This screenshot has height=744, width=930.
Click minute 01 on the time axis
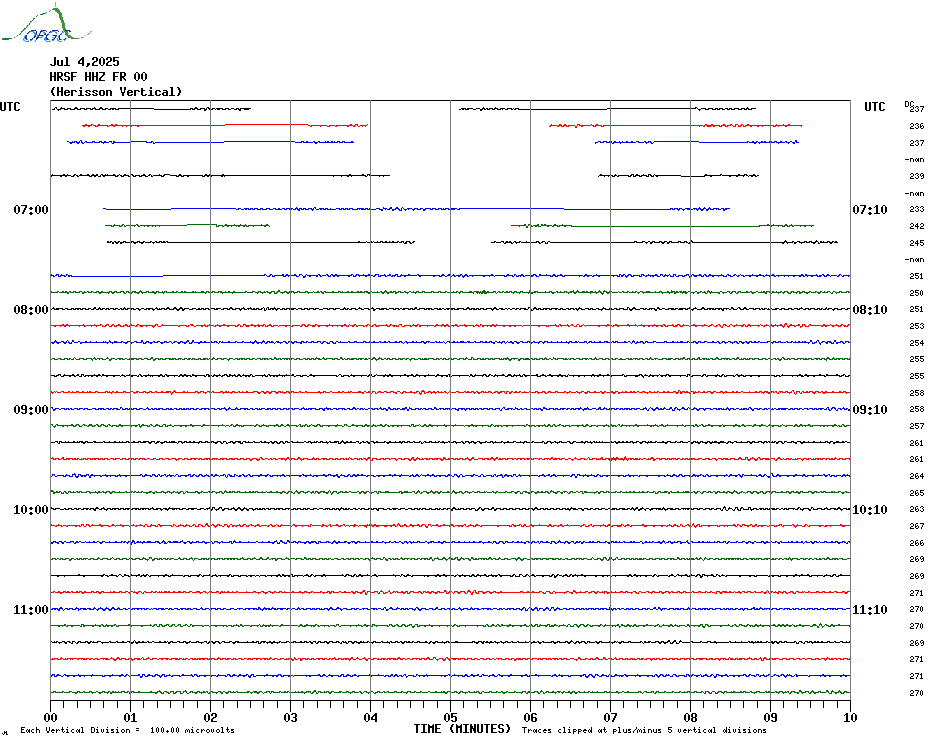[x=130, y=717]
